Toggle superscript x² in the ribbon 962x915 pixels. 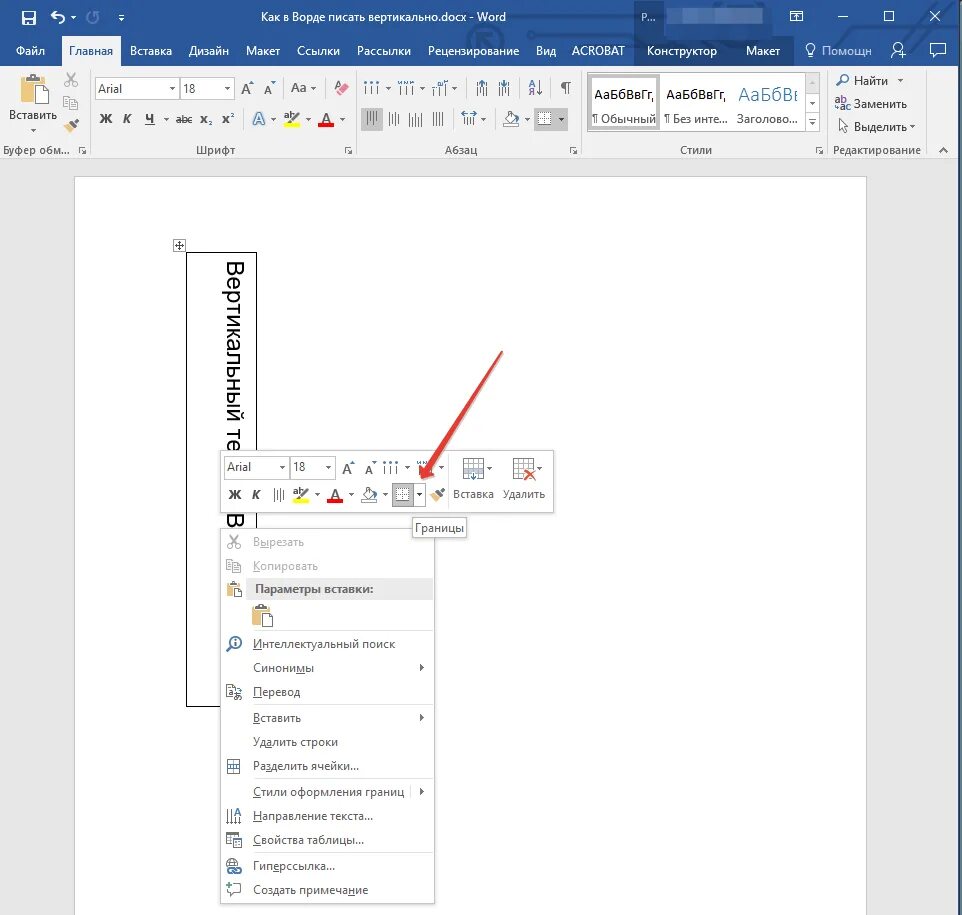pyautogui.click(x=228, y=119)
